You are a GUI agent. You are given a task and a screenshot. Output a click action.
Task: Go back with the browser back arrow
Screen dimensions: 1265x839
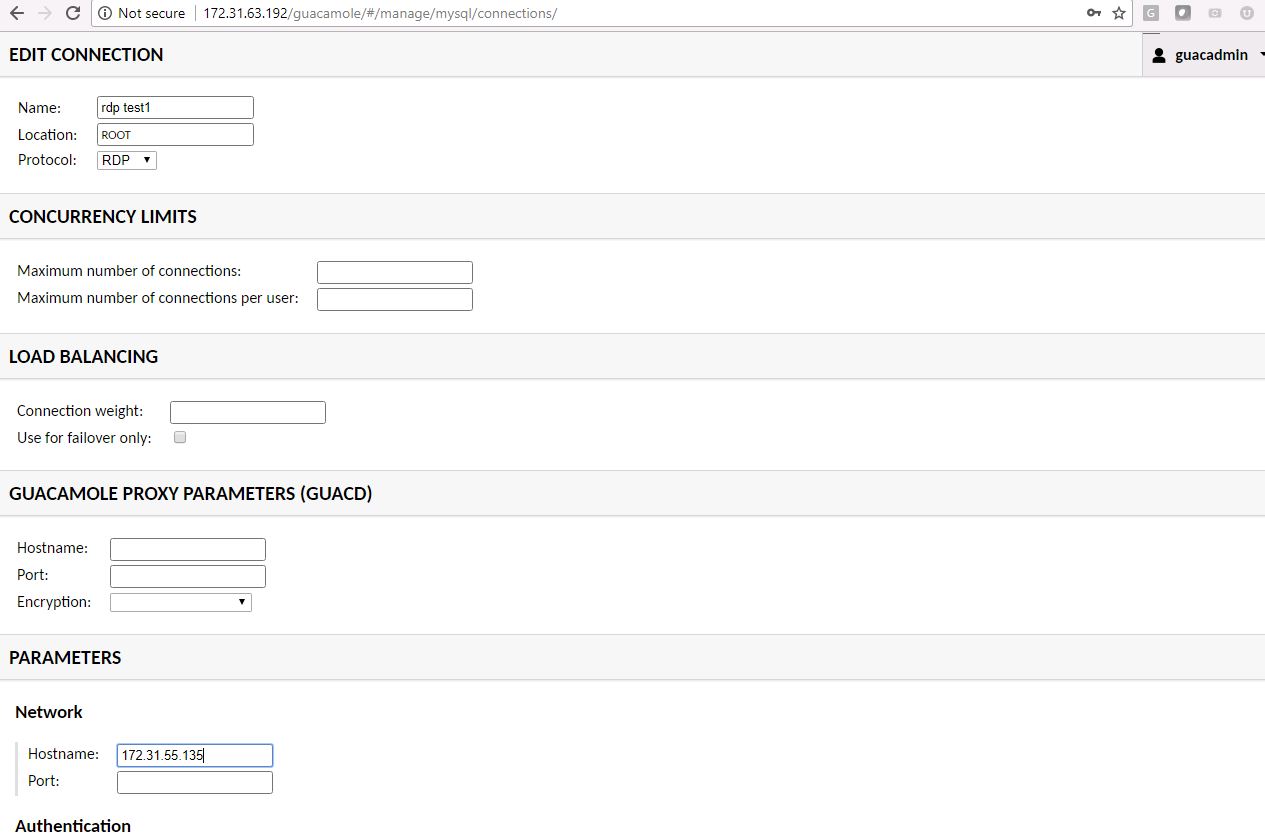16,13
